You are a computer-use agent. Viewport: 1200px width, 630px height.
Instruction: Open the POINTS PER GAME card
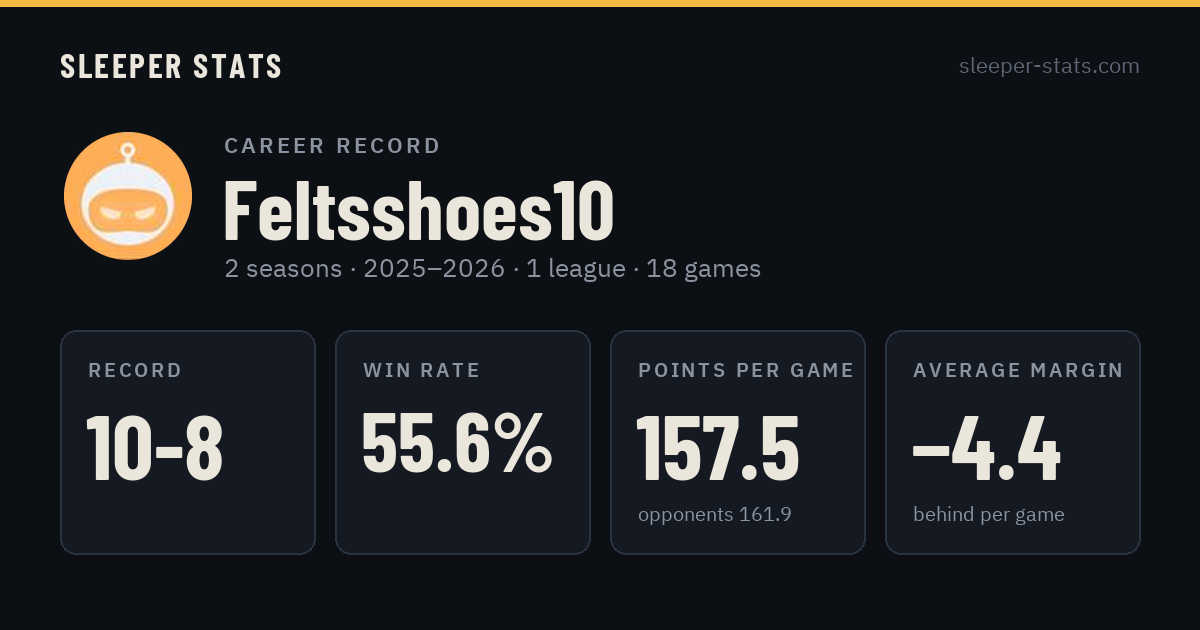click(738, 442)
